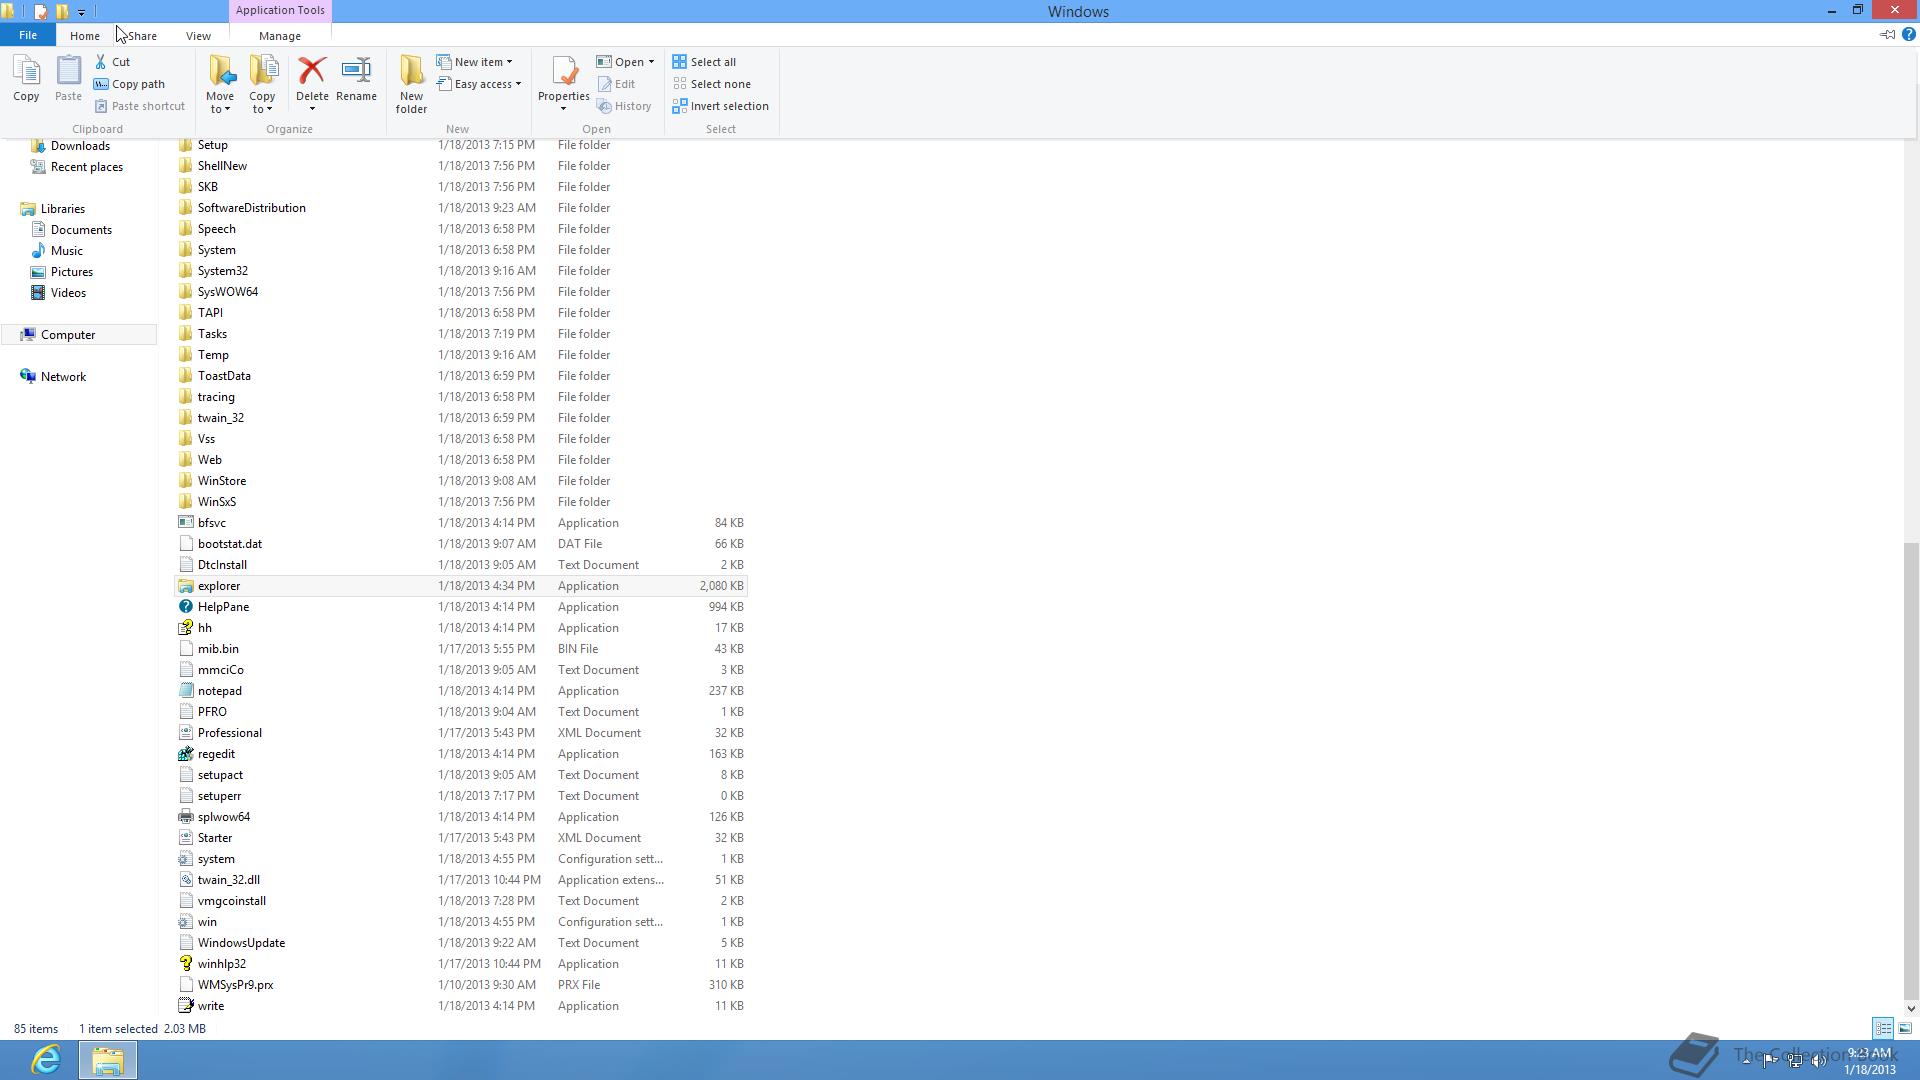
Task: Select Videos library
Action: click(x=68, y=293)
